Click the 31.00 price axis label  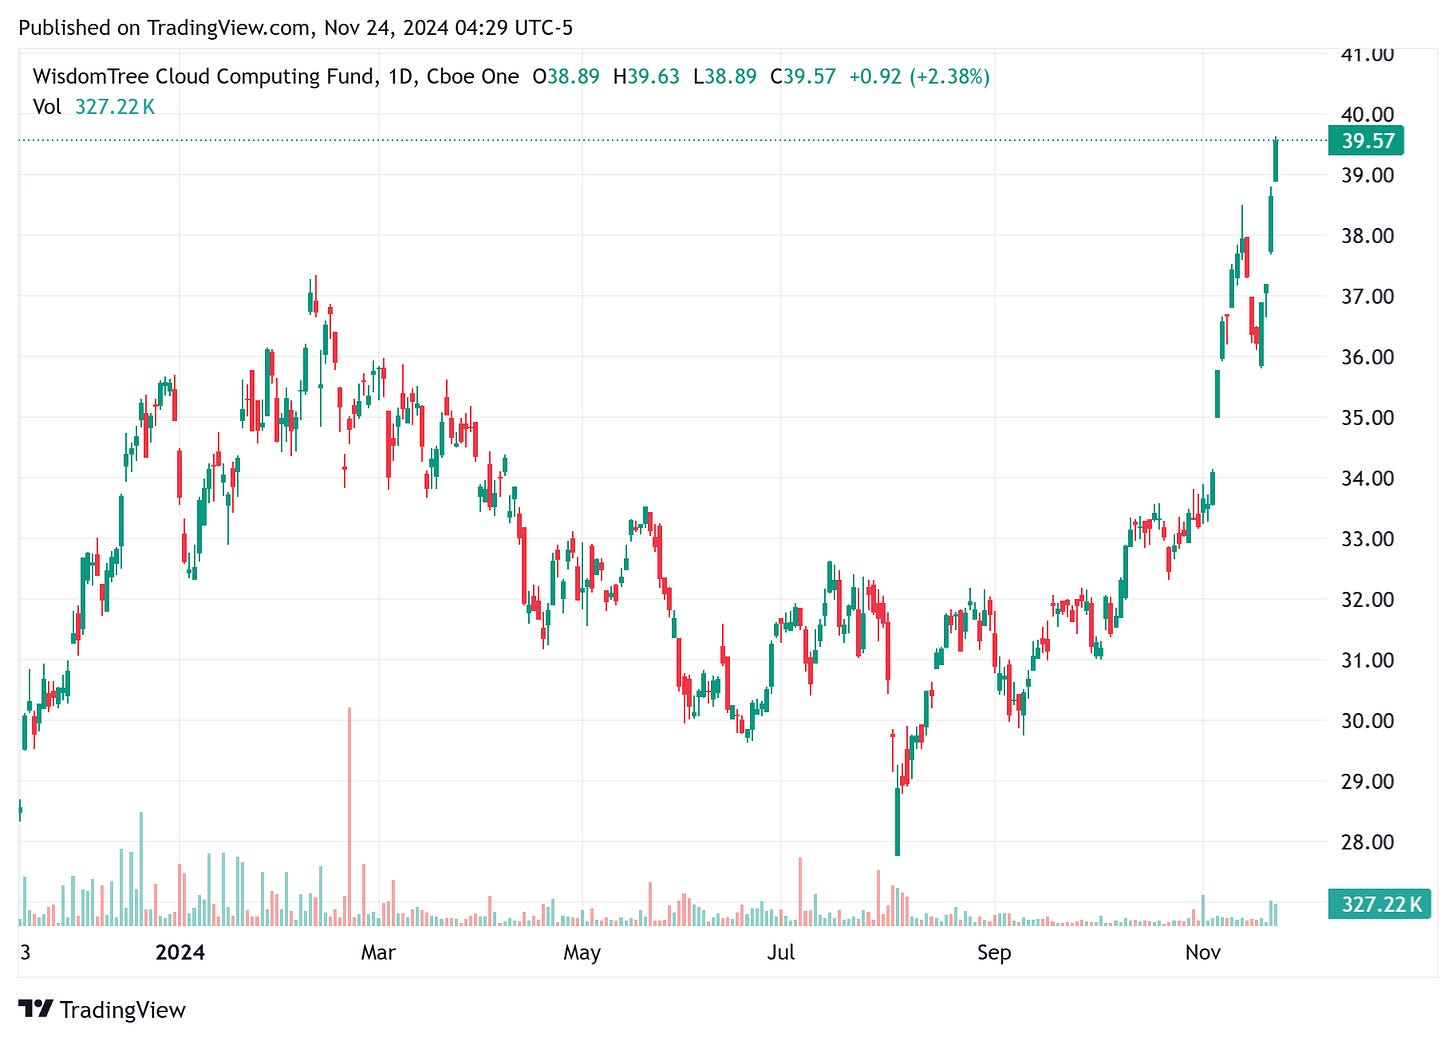[x=1367, y=660]
